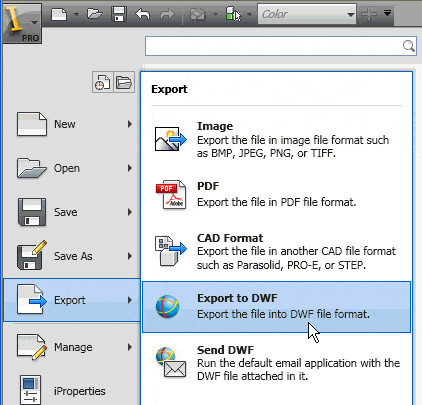
Task: Click the iProperties icon
Action: tap(31, 390)
